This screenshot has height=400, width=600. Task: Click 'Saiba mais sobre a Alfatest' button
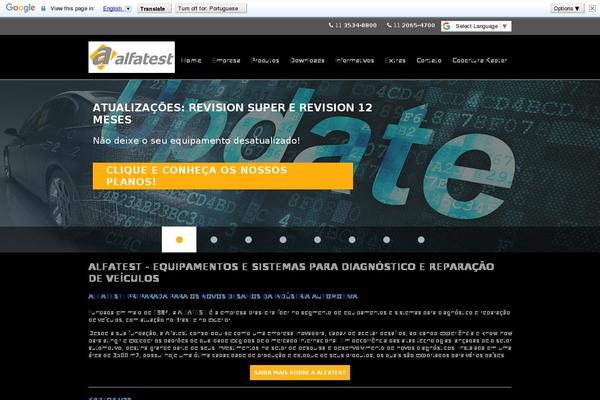300,372
